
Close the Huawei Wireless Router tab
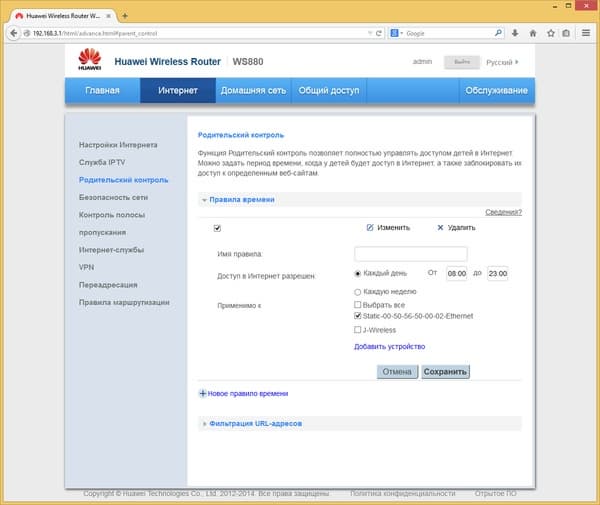109,16
